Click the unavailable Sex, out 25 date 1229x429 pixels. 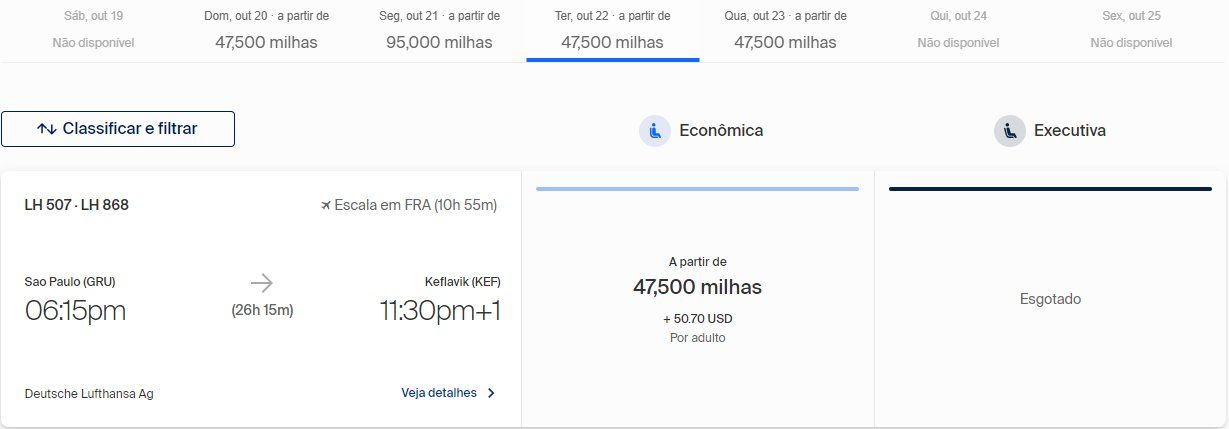[x=1131, y=30]
